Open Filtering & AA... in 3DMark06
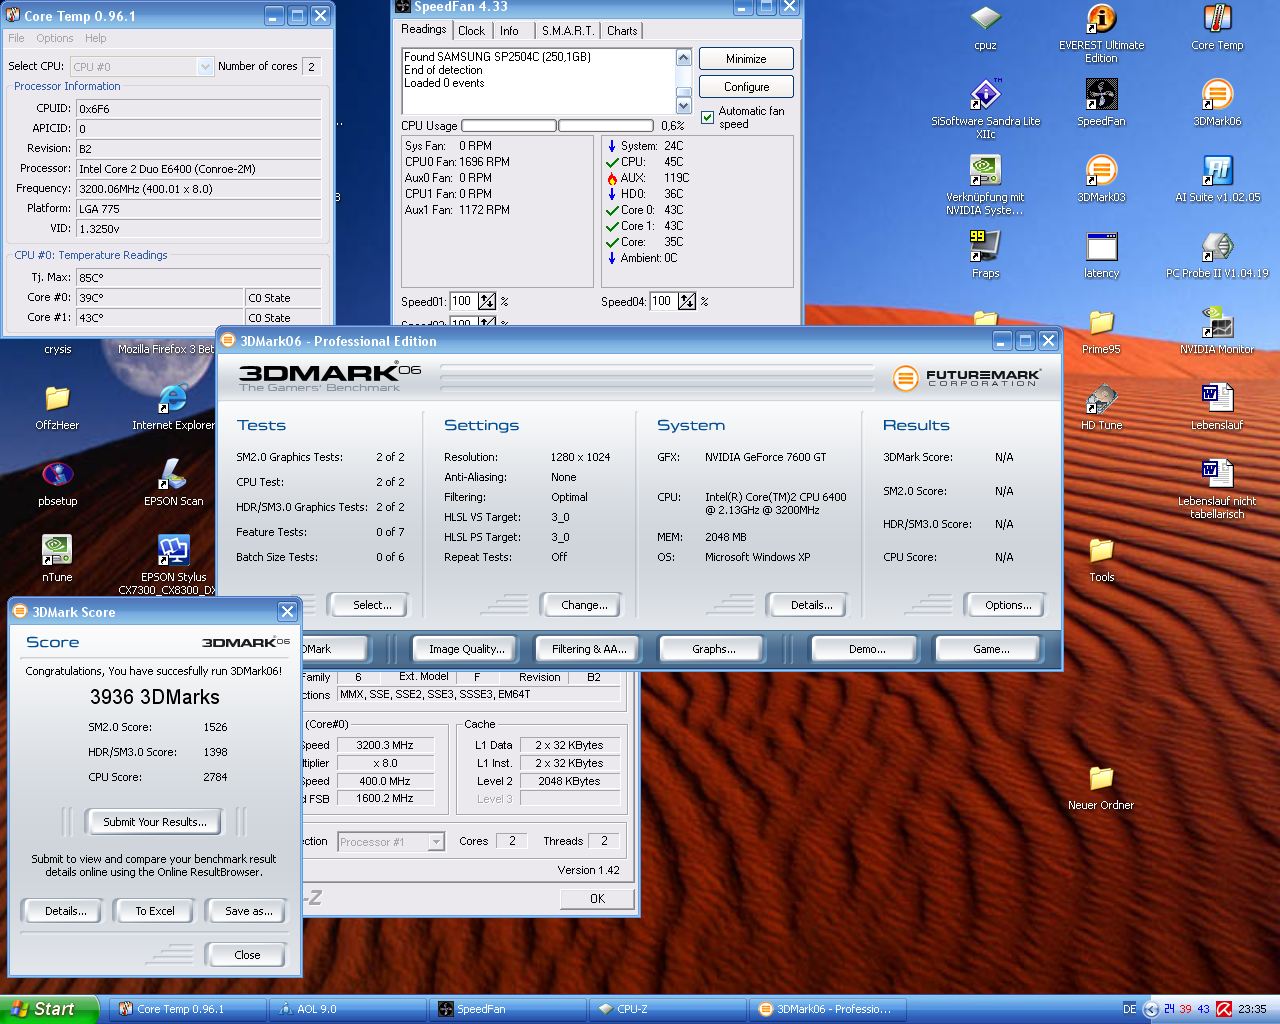 589,649
